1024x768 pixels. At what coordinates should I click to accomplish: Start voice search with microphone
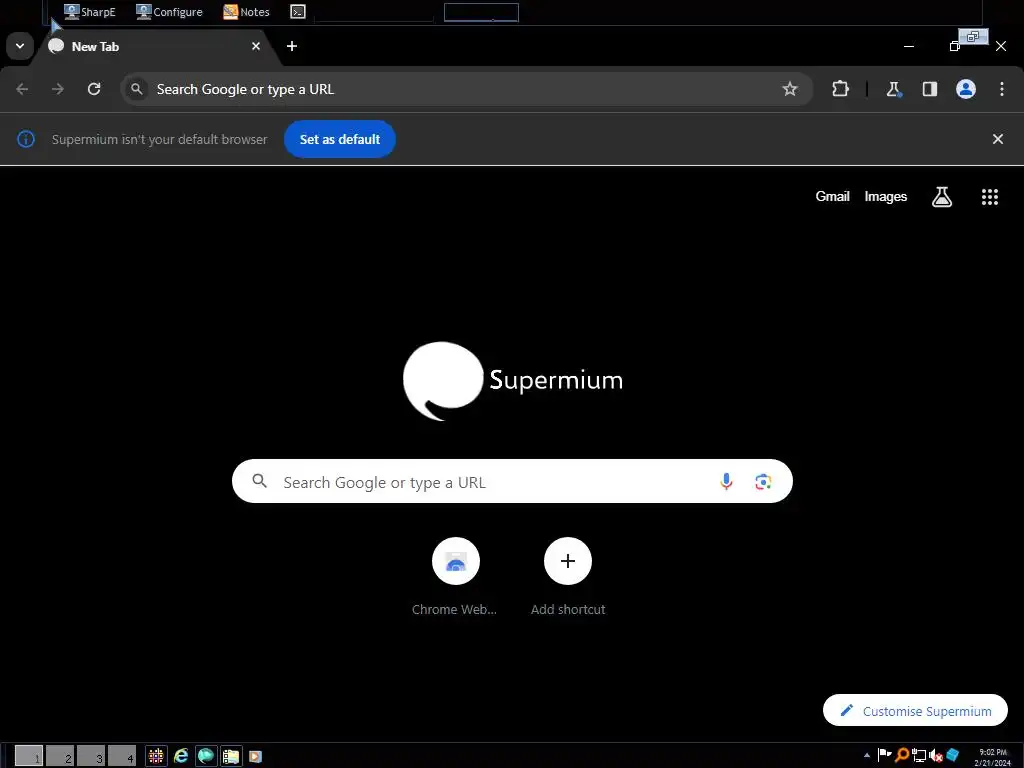click(x=726, y=482)
